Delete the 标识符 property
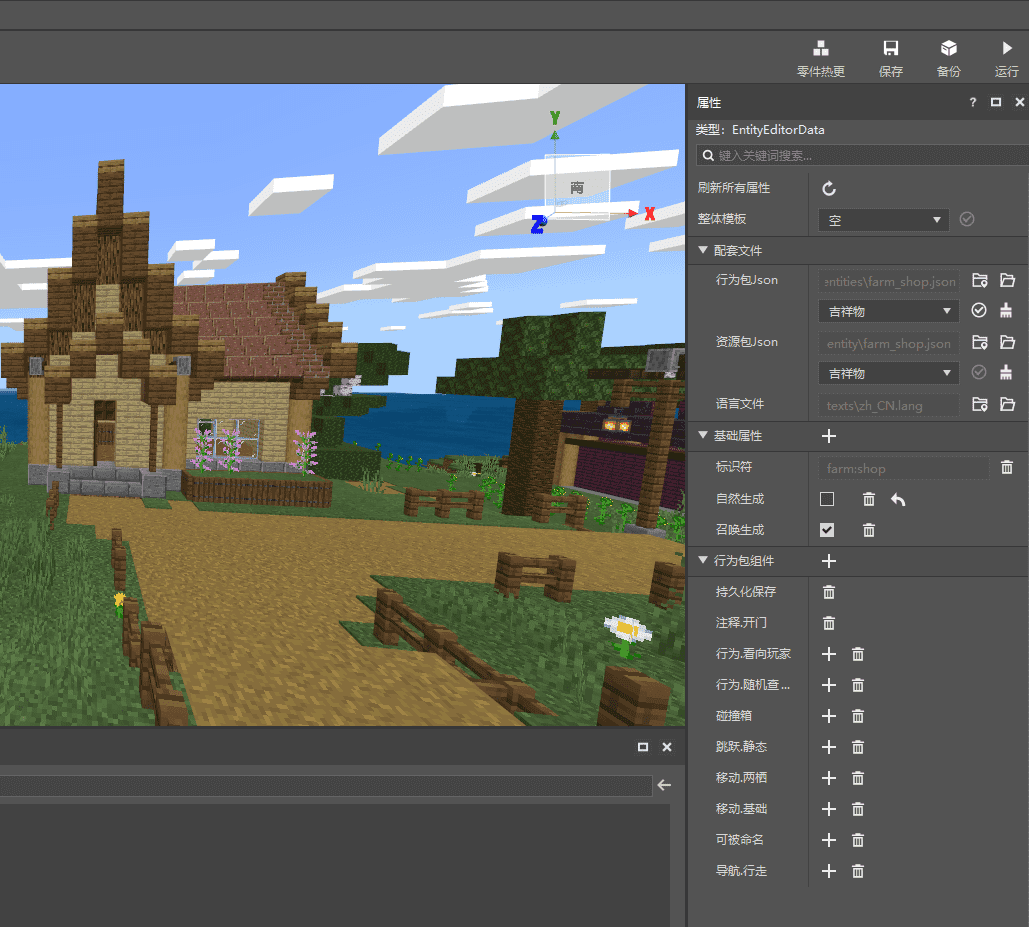 (1007, 467)
